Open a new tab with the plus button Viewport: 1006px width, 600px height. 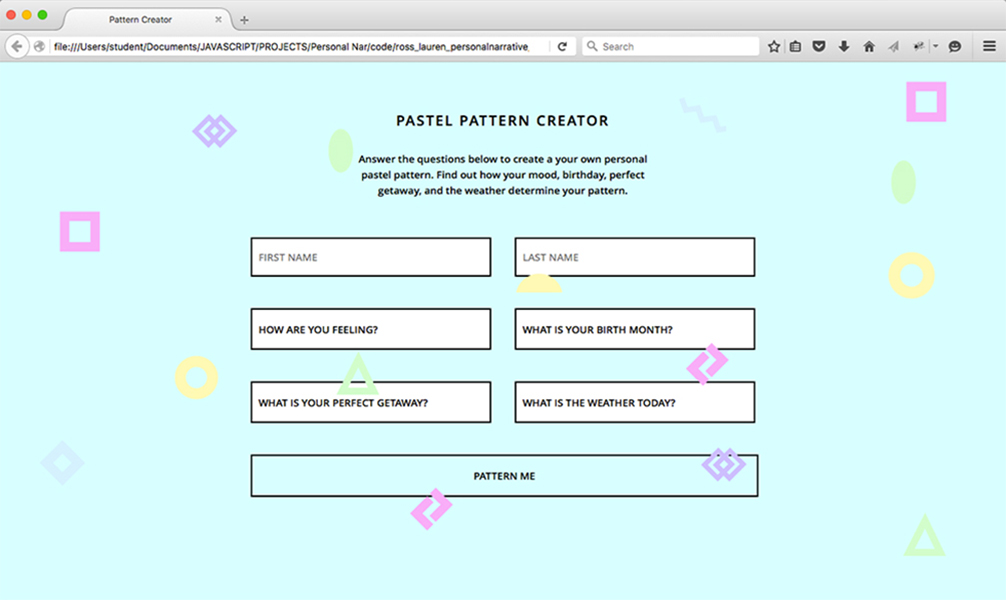(x=244, y=20)
